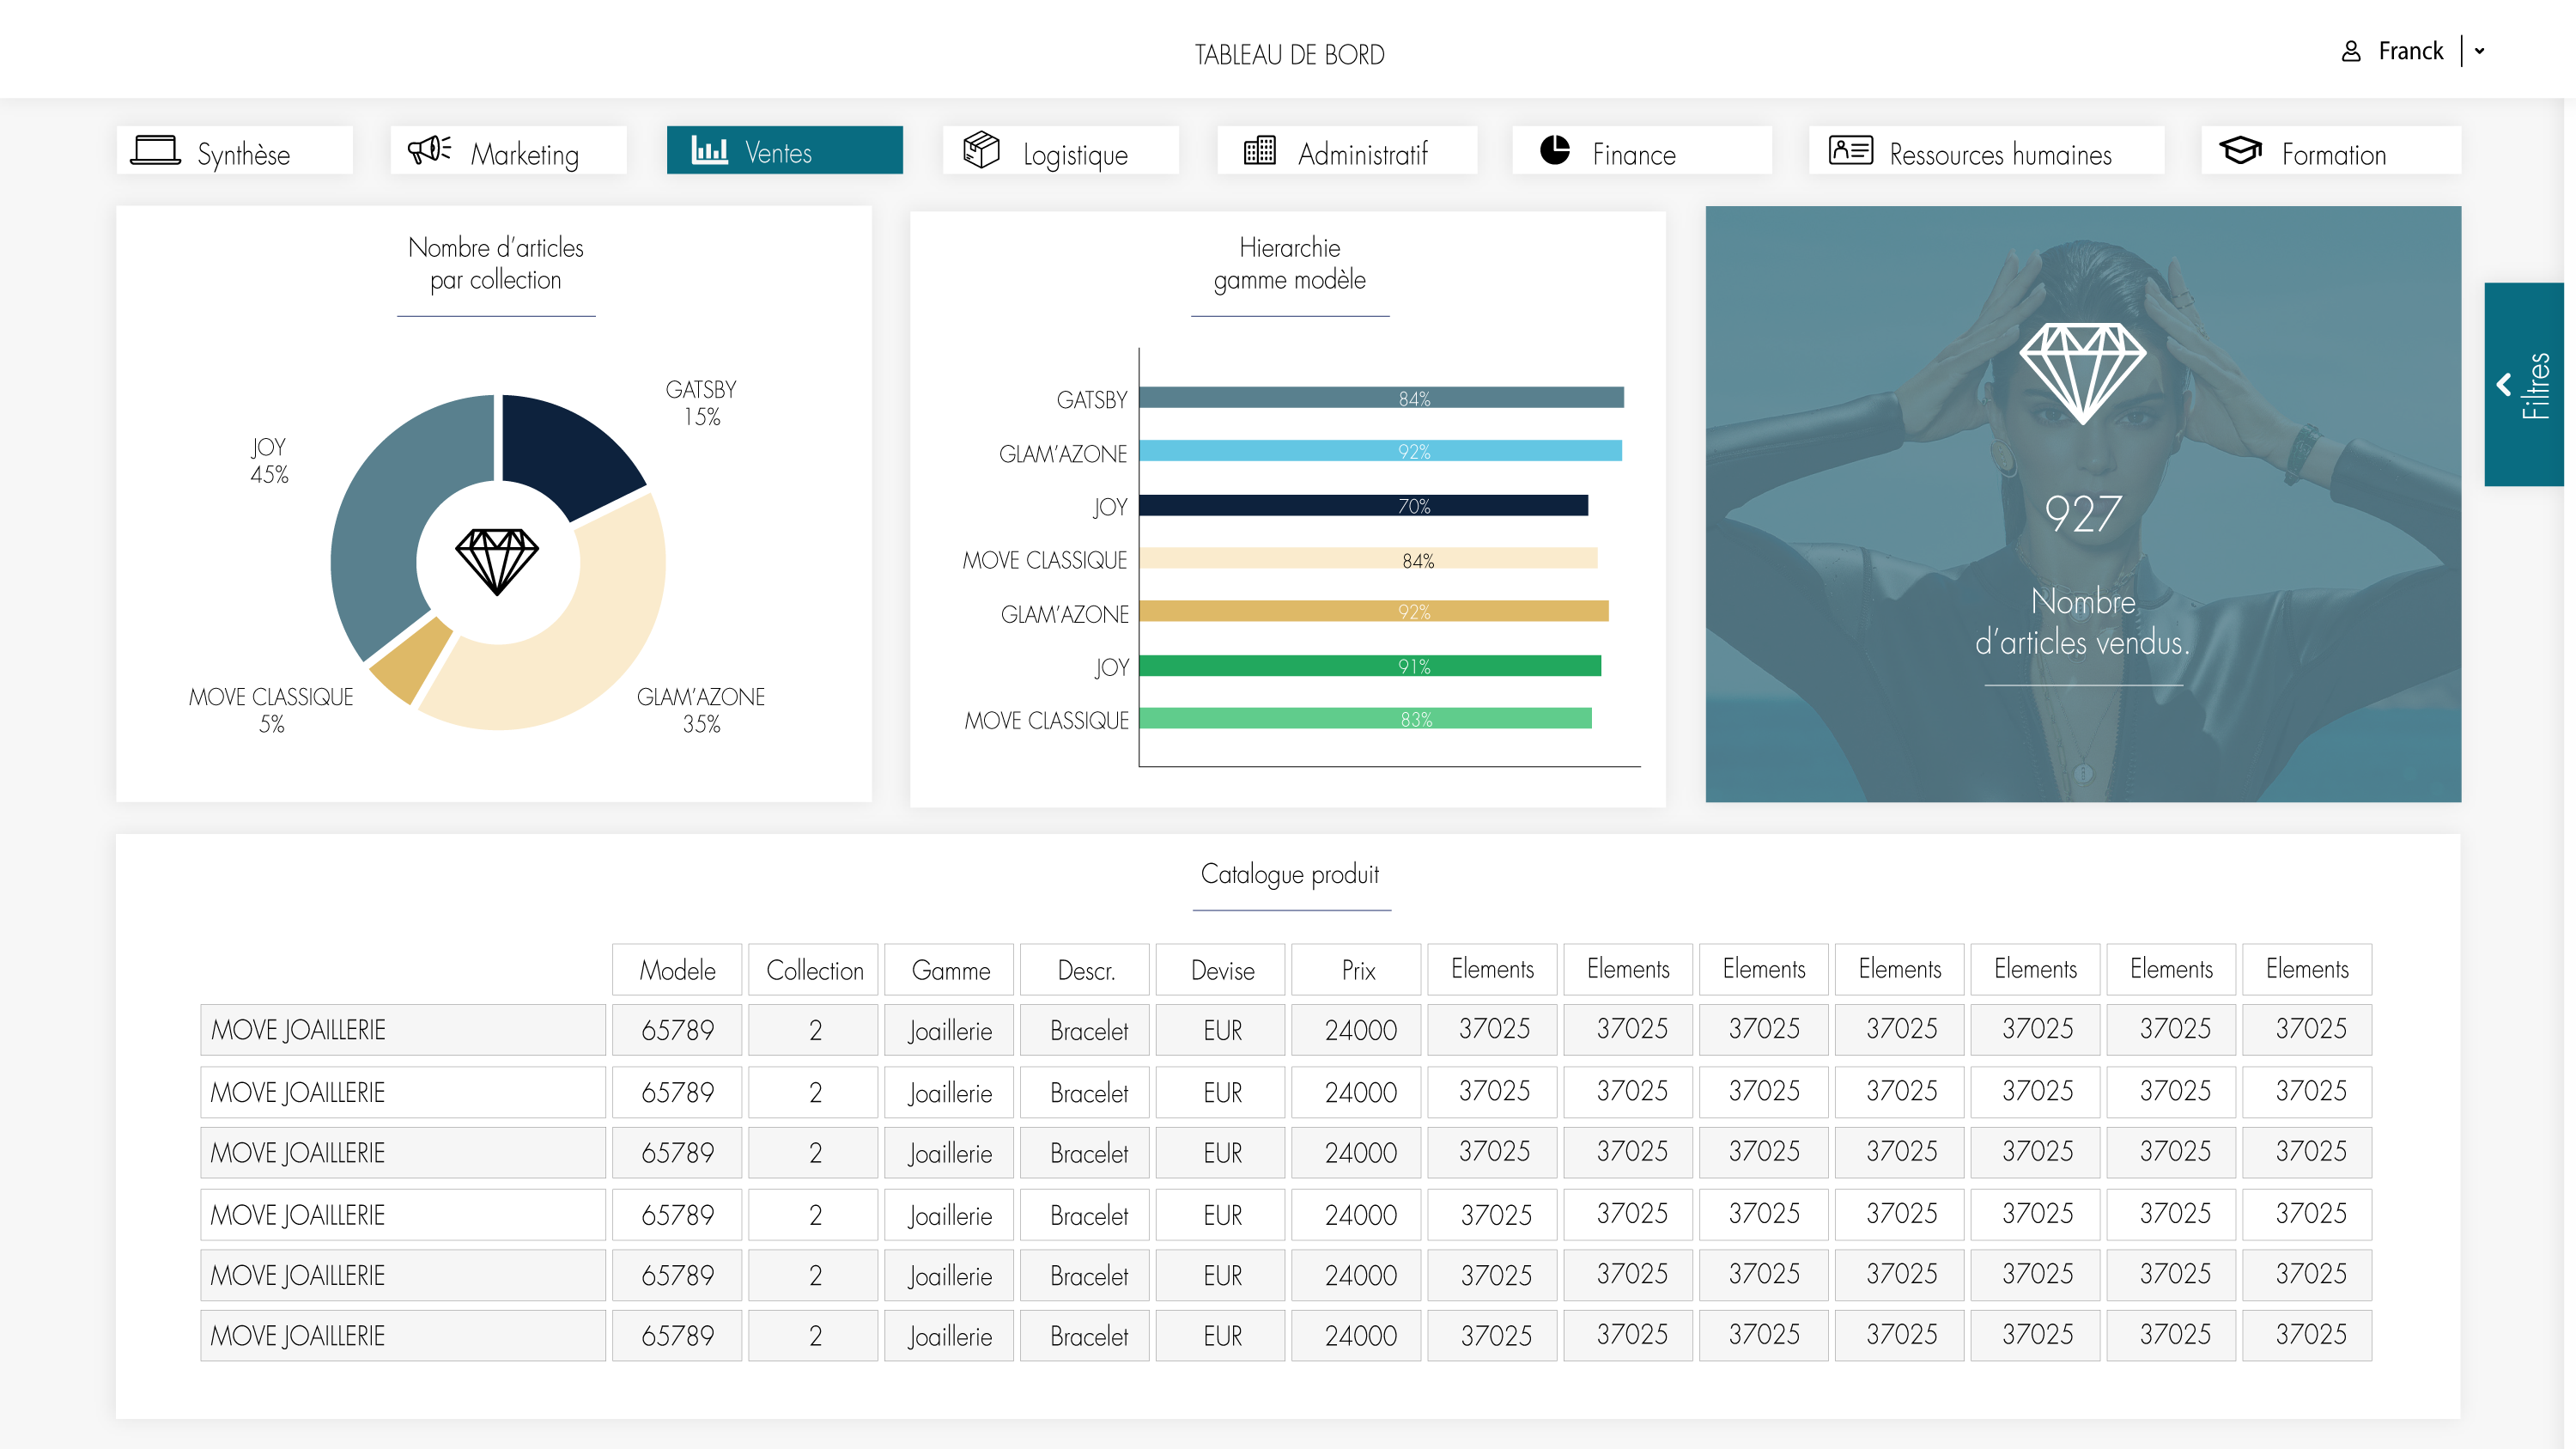Screen dimensions: 2576x1449
Task: Click the building icon beside Administratif
Action: (1260, 150)
